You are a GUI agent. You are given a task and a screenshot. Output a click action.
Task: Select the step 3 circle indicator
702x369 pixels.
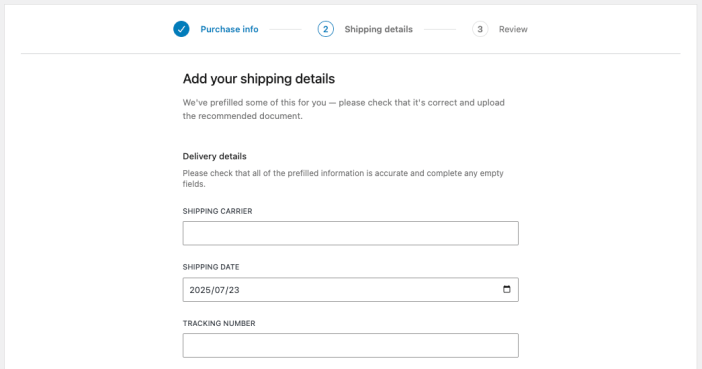click(480, 29)
